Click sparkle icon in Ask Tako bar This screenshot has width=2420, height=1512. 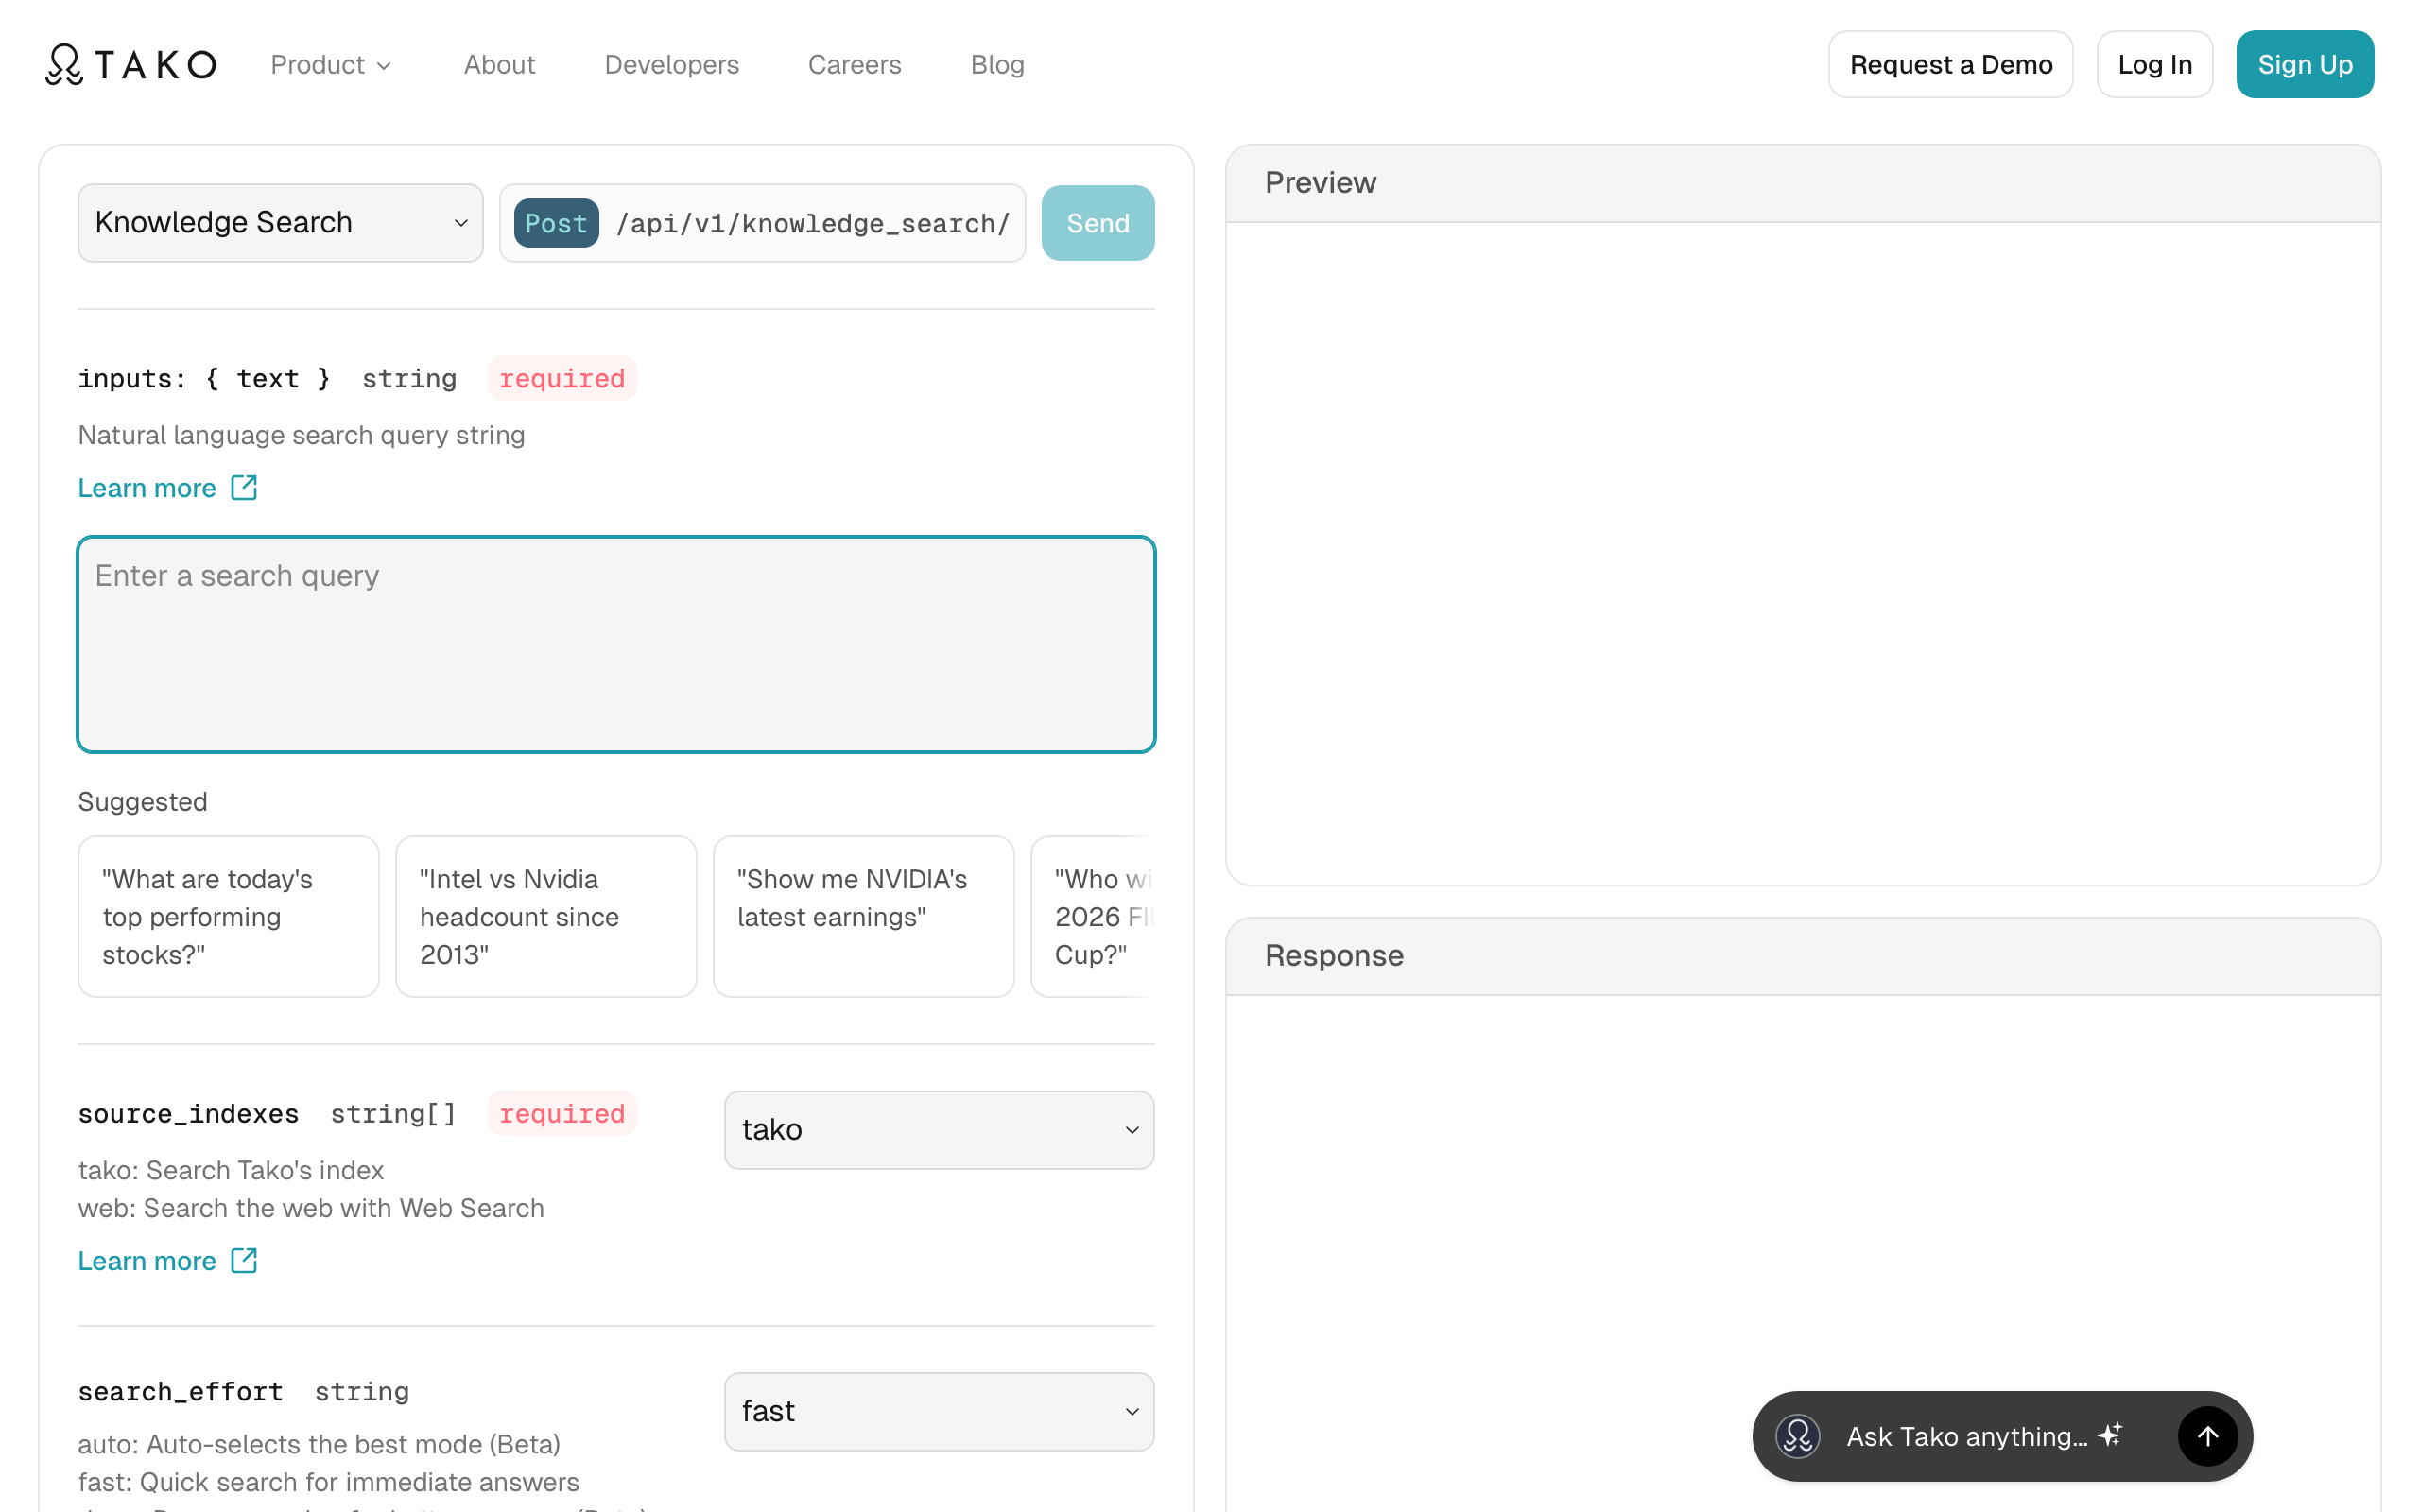2110,1435
